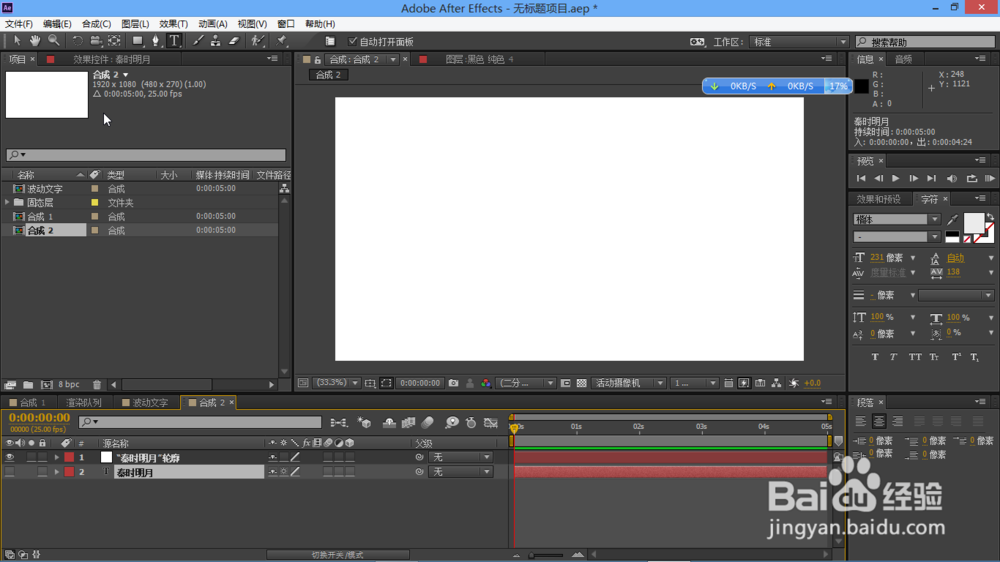
Task: Select the Selection arrow tool
Action: pos(17,41)
